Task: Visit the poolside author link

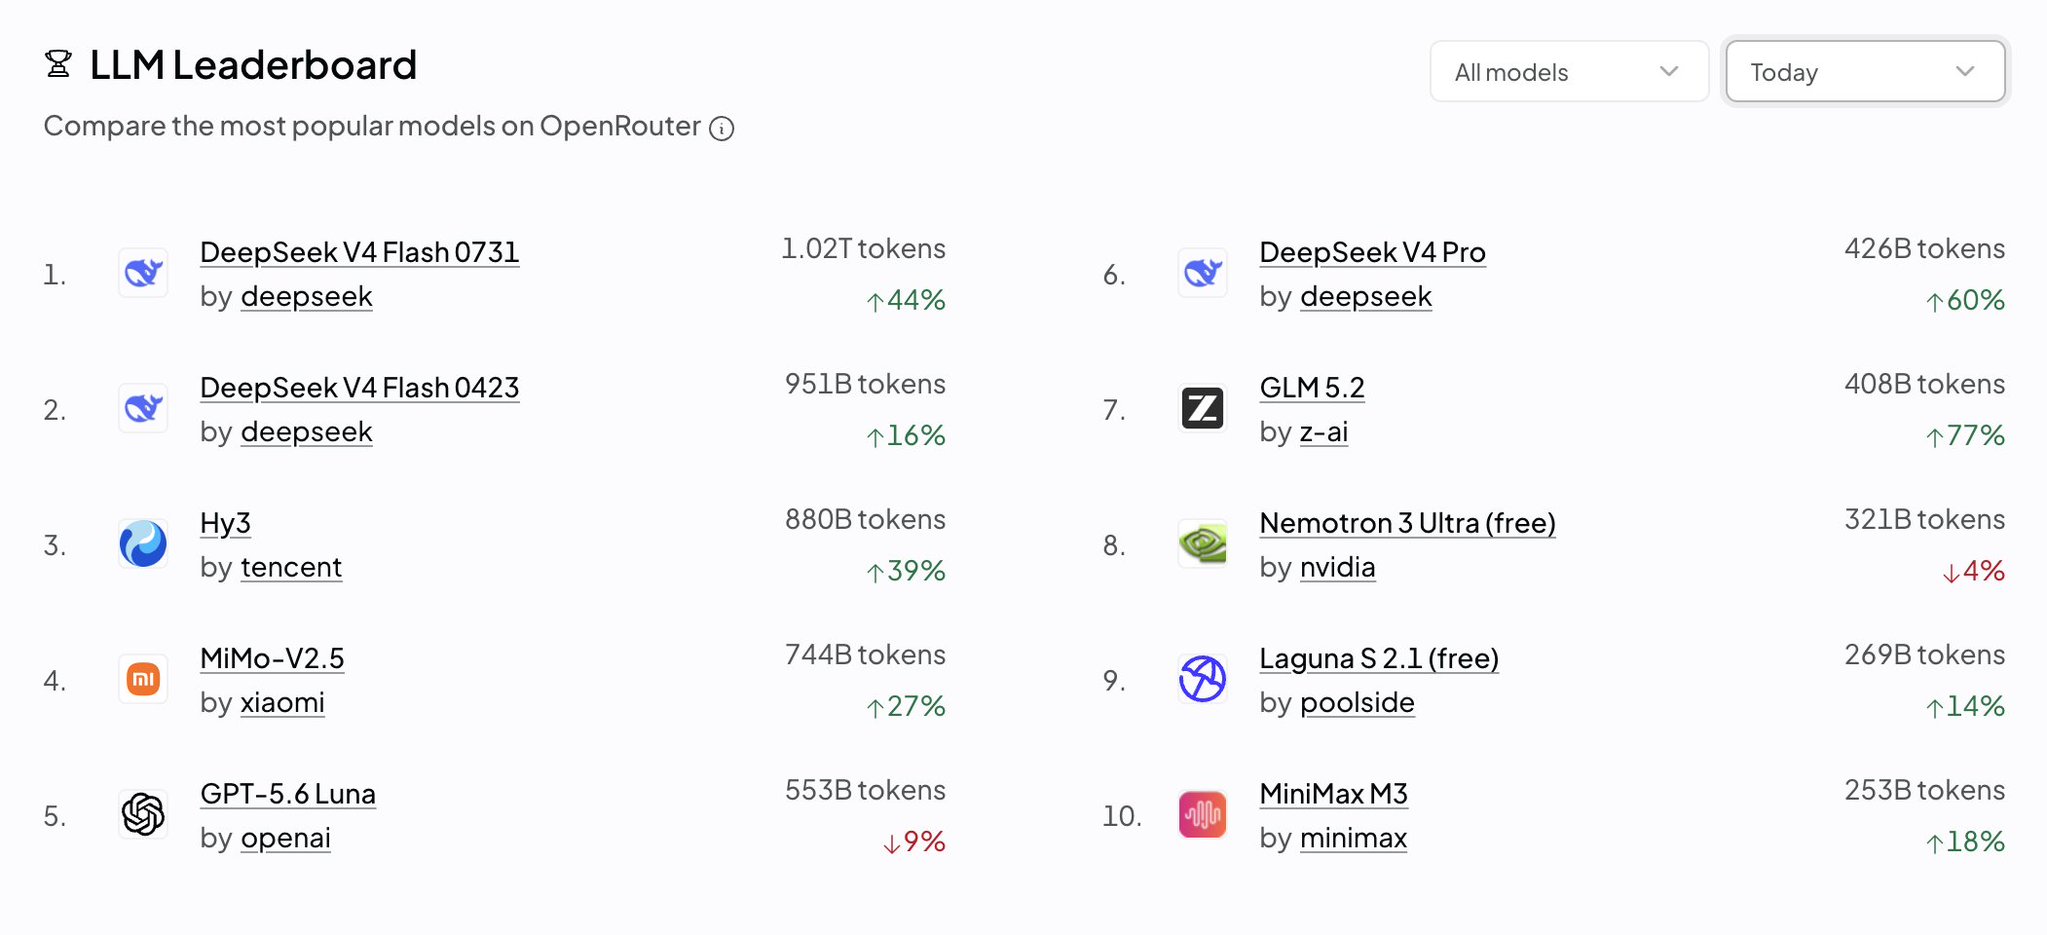Action: (1357, 703)
